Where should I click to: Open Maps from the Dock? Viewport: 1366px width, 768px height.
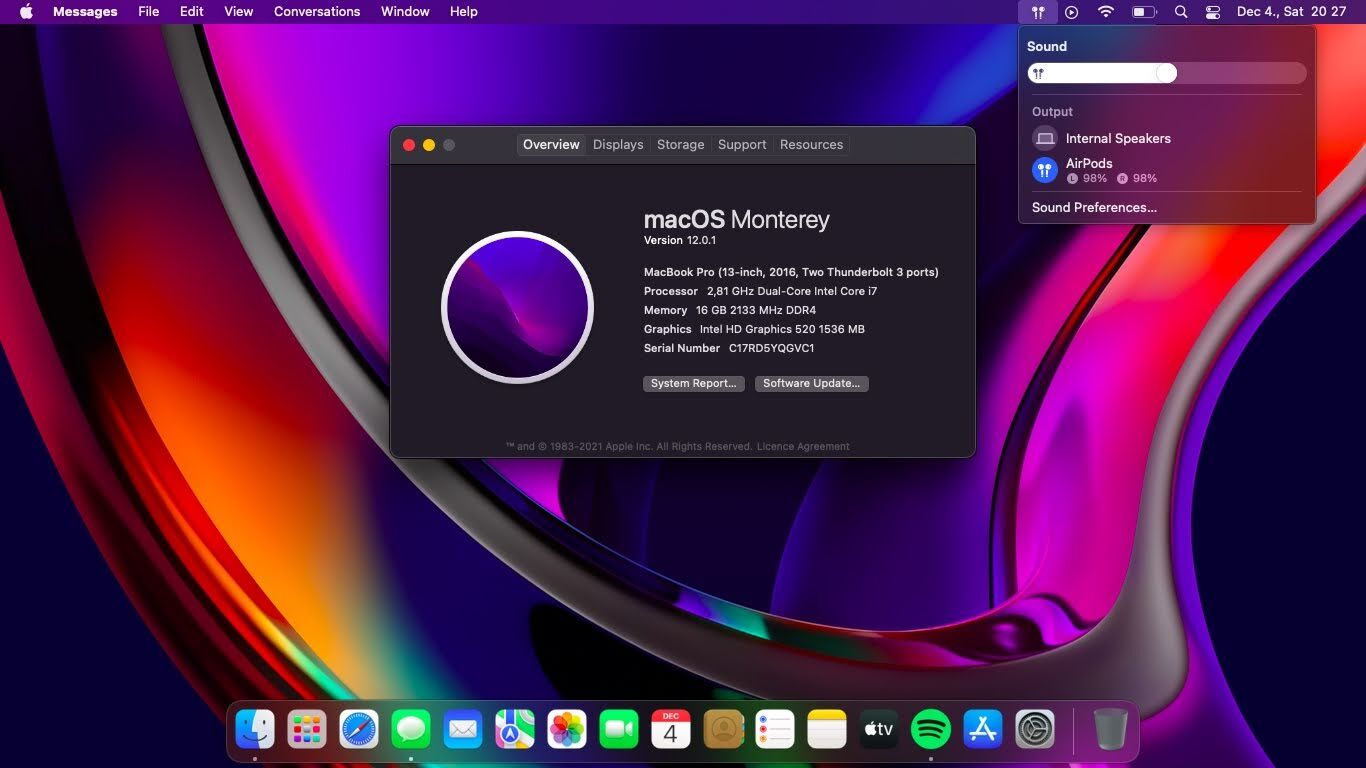(515, 729)
